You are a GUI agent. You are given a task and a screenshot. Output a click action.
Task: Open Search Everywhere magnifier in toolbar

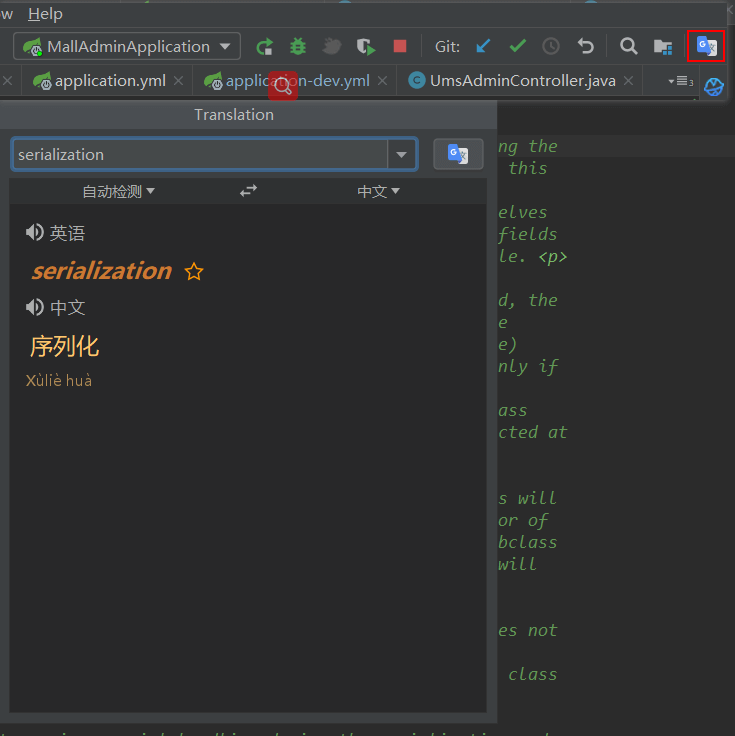[x=628, y=46]
